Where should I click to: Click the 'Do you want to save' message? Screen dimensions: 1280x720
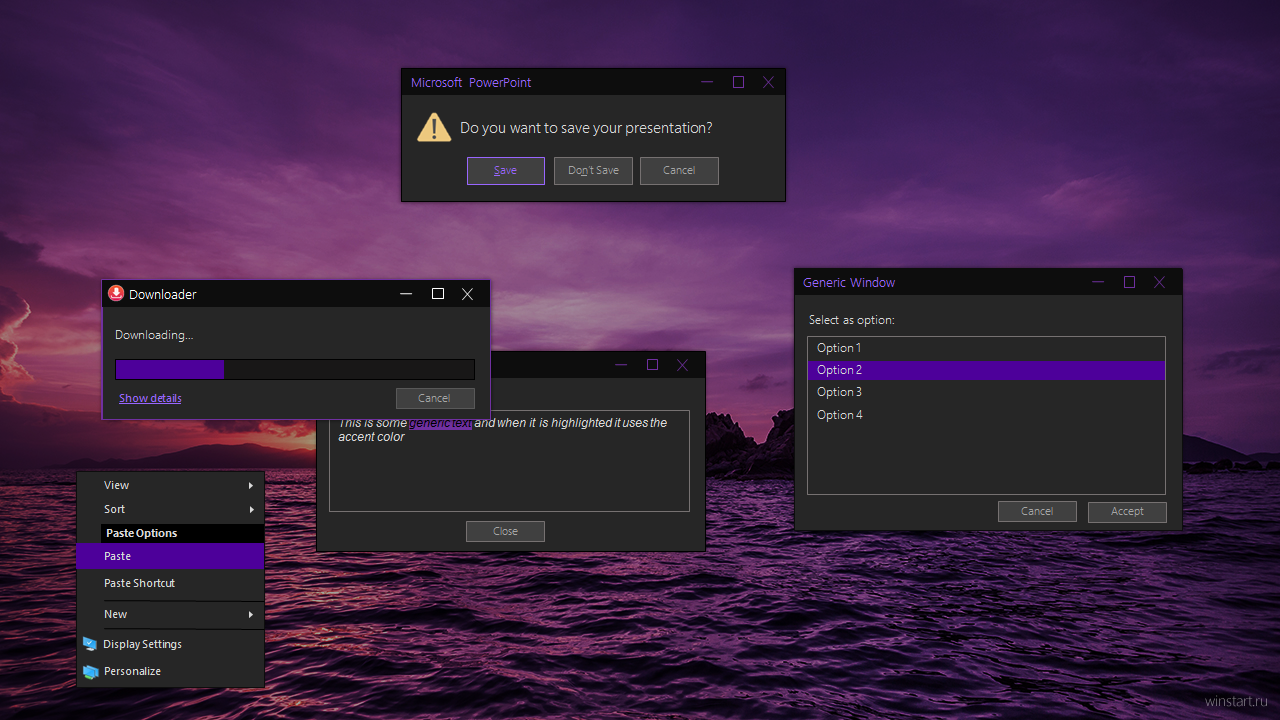[586, 128]
